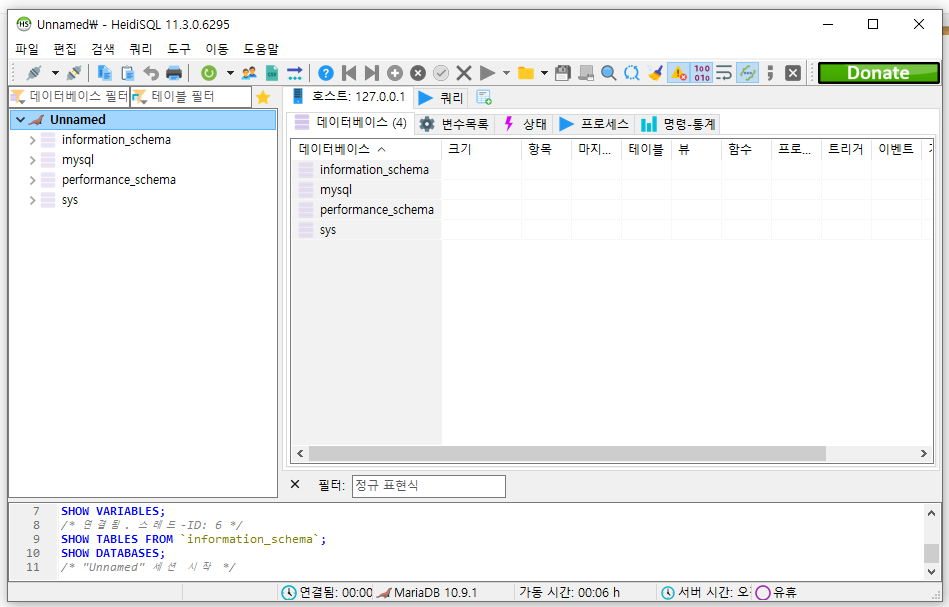Screen dimensions: 949x607
Task: Expand sys in the tree
Action: (33, 200)
